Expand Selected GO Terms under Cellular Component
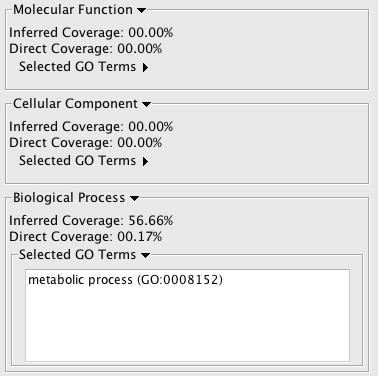 [x=145, y=162]
